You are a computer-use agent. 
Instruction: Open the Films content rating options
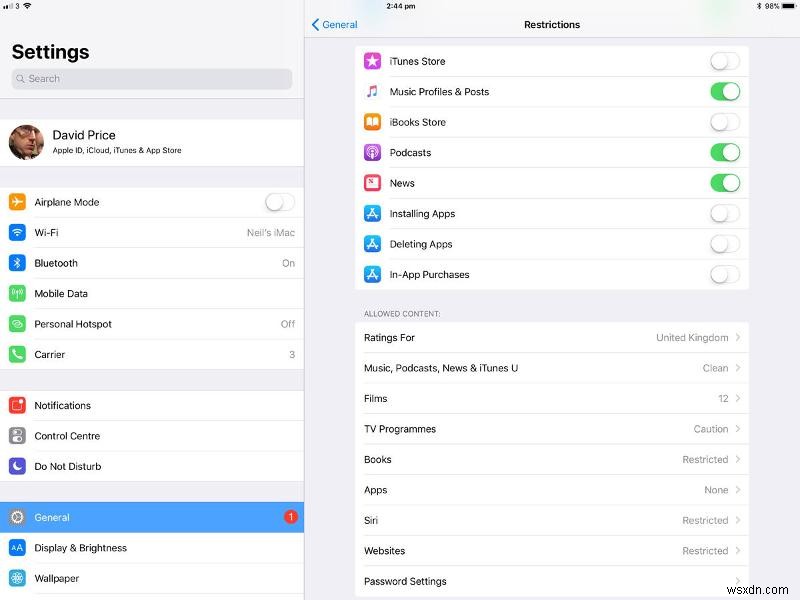tap(552, 398)
